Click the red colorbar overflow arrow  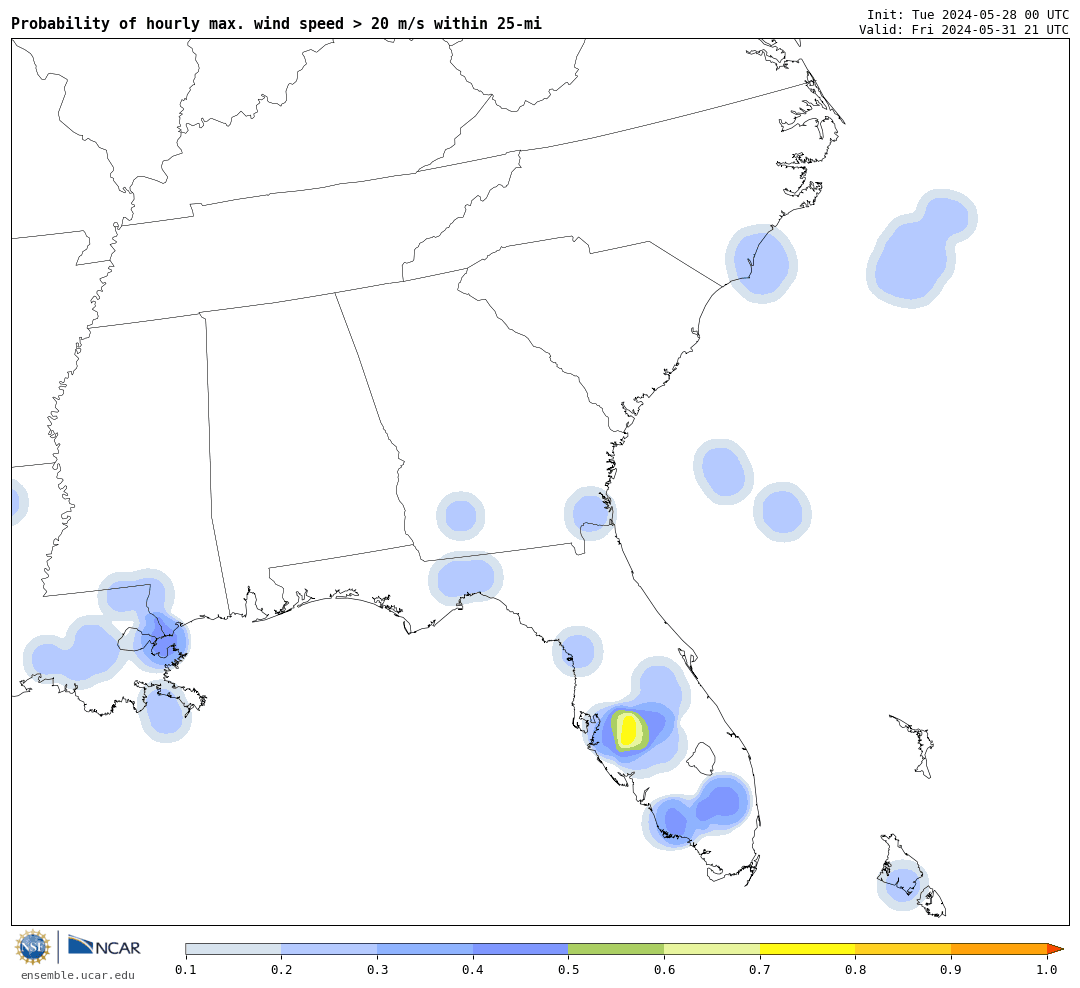(x=1055, y=949)
